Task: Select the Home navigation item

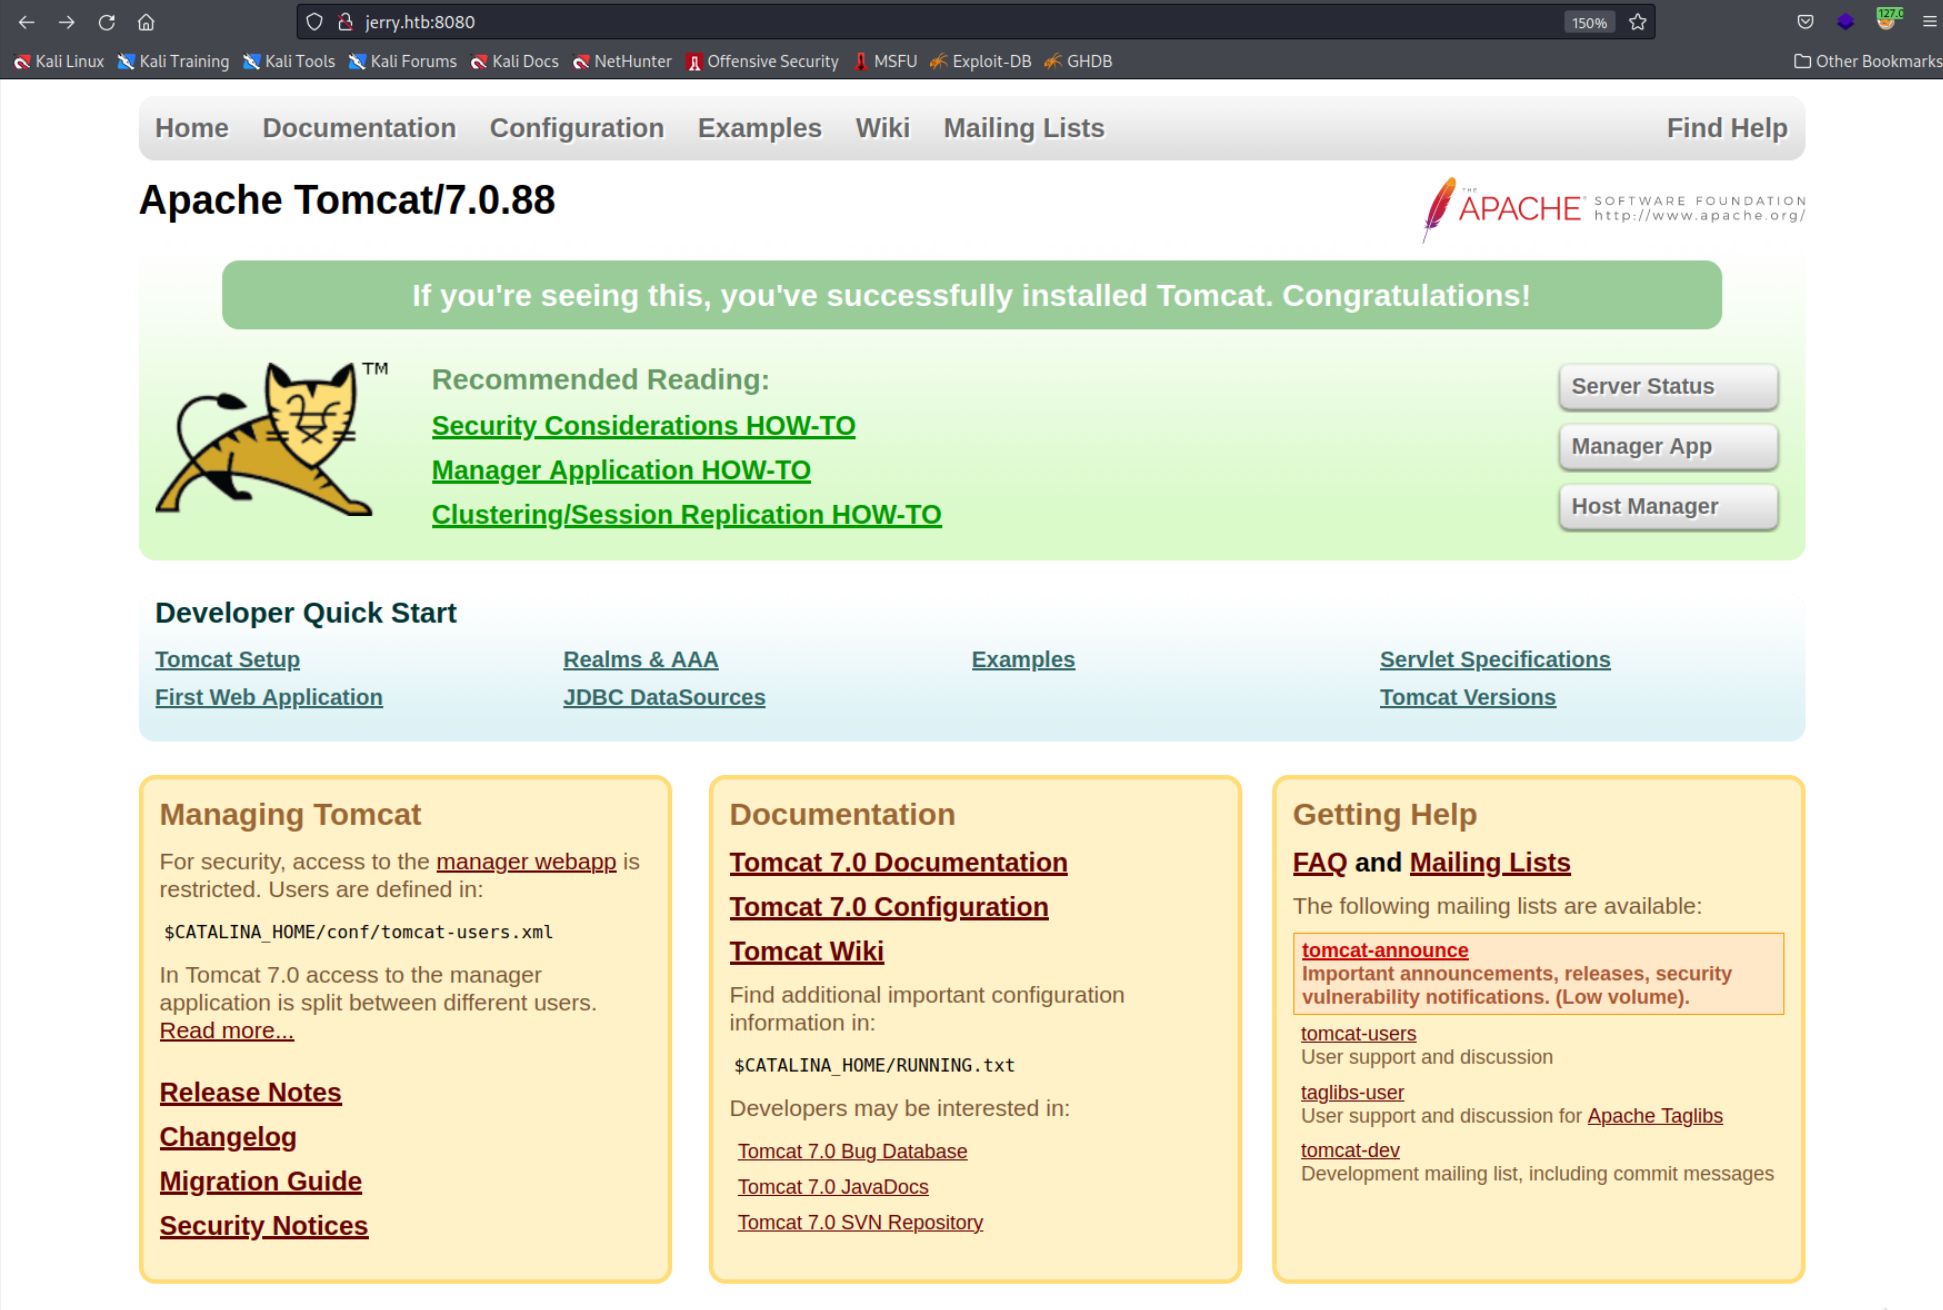Action: coord(192,128)
